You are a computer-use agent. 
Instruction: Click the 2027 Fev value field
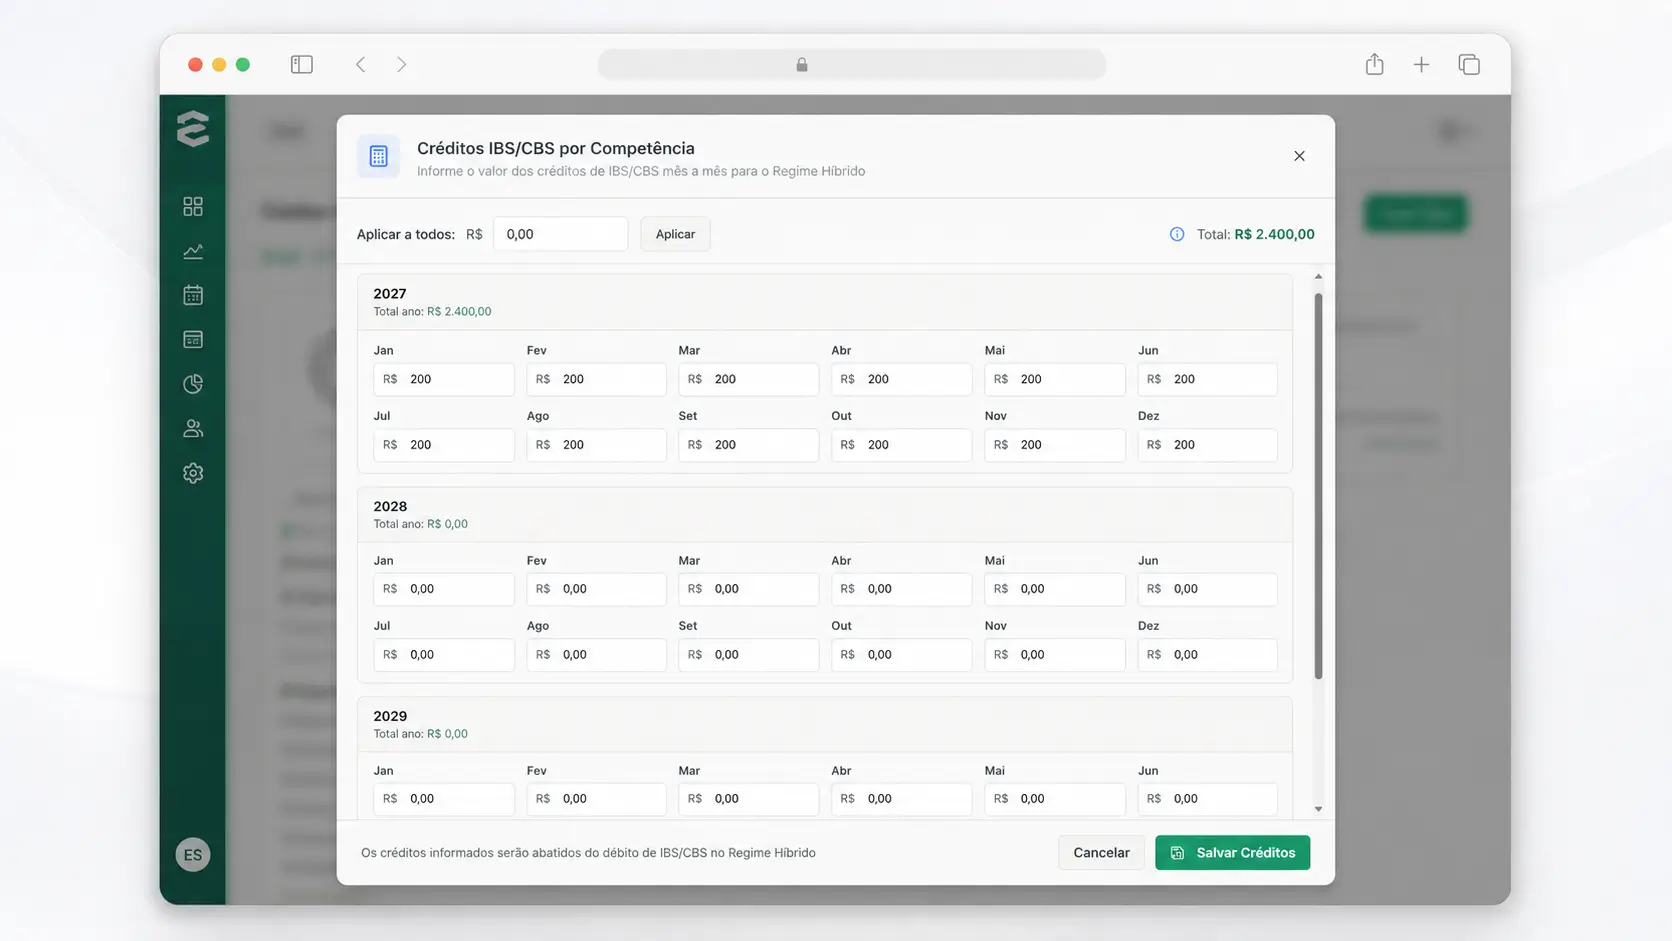tap(596, 379)
